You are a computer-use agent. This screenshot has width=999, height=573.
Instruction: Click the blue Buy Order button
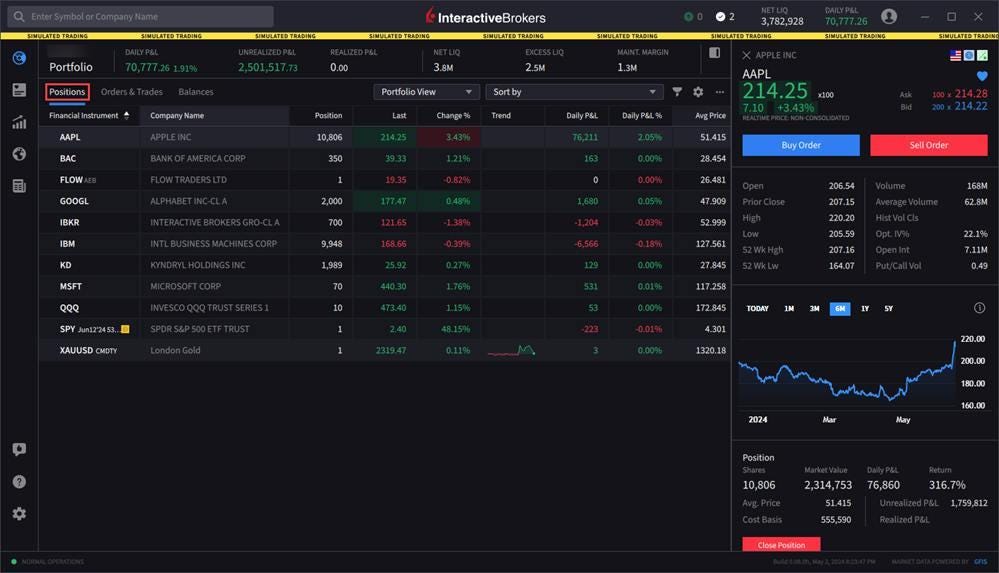801,145
